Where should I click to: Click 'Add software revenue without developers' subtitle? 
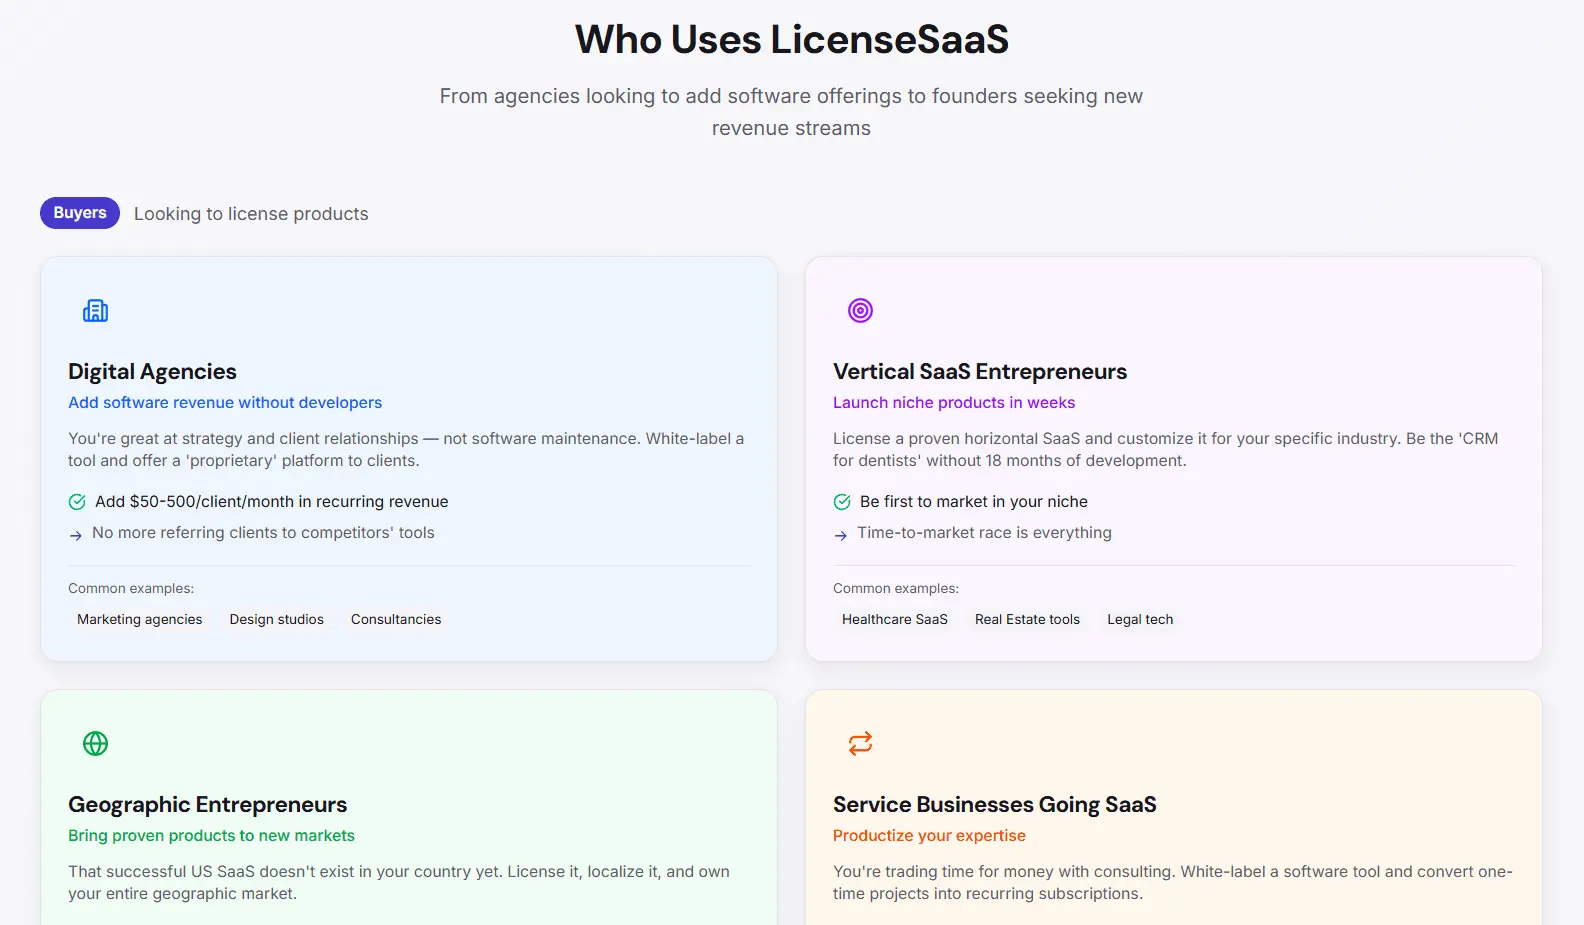tap(225, 403)
